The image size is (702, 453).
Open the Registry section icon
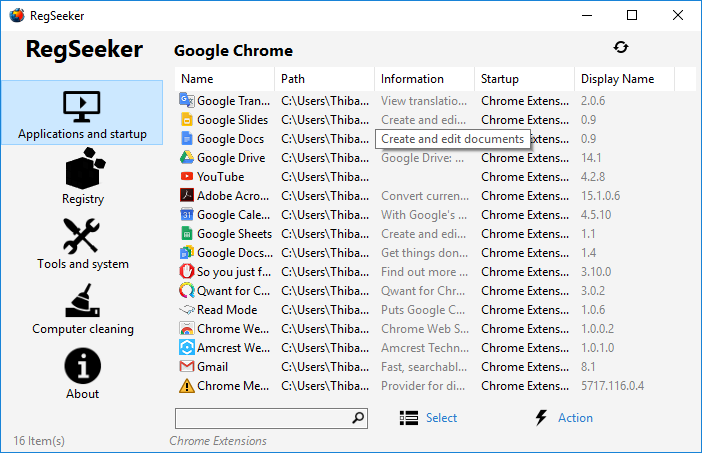84,168
